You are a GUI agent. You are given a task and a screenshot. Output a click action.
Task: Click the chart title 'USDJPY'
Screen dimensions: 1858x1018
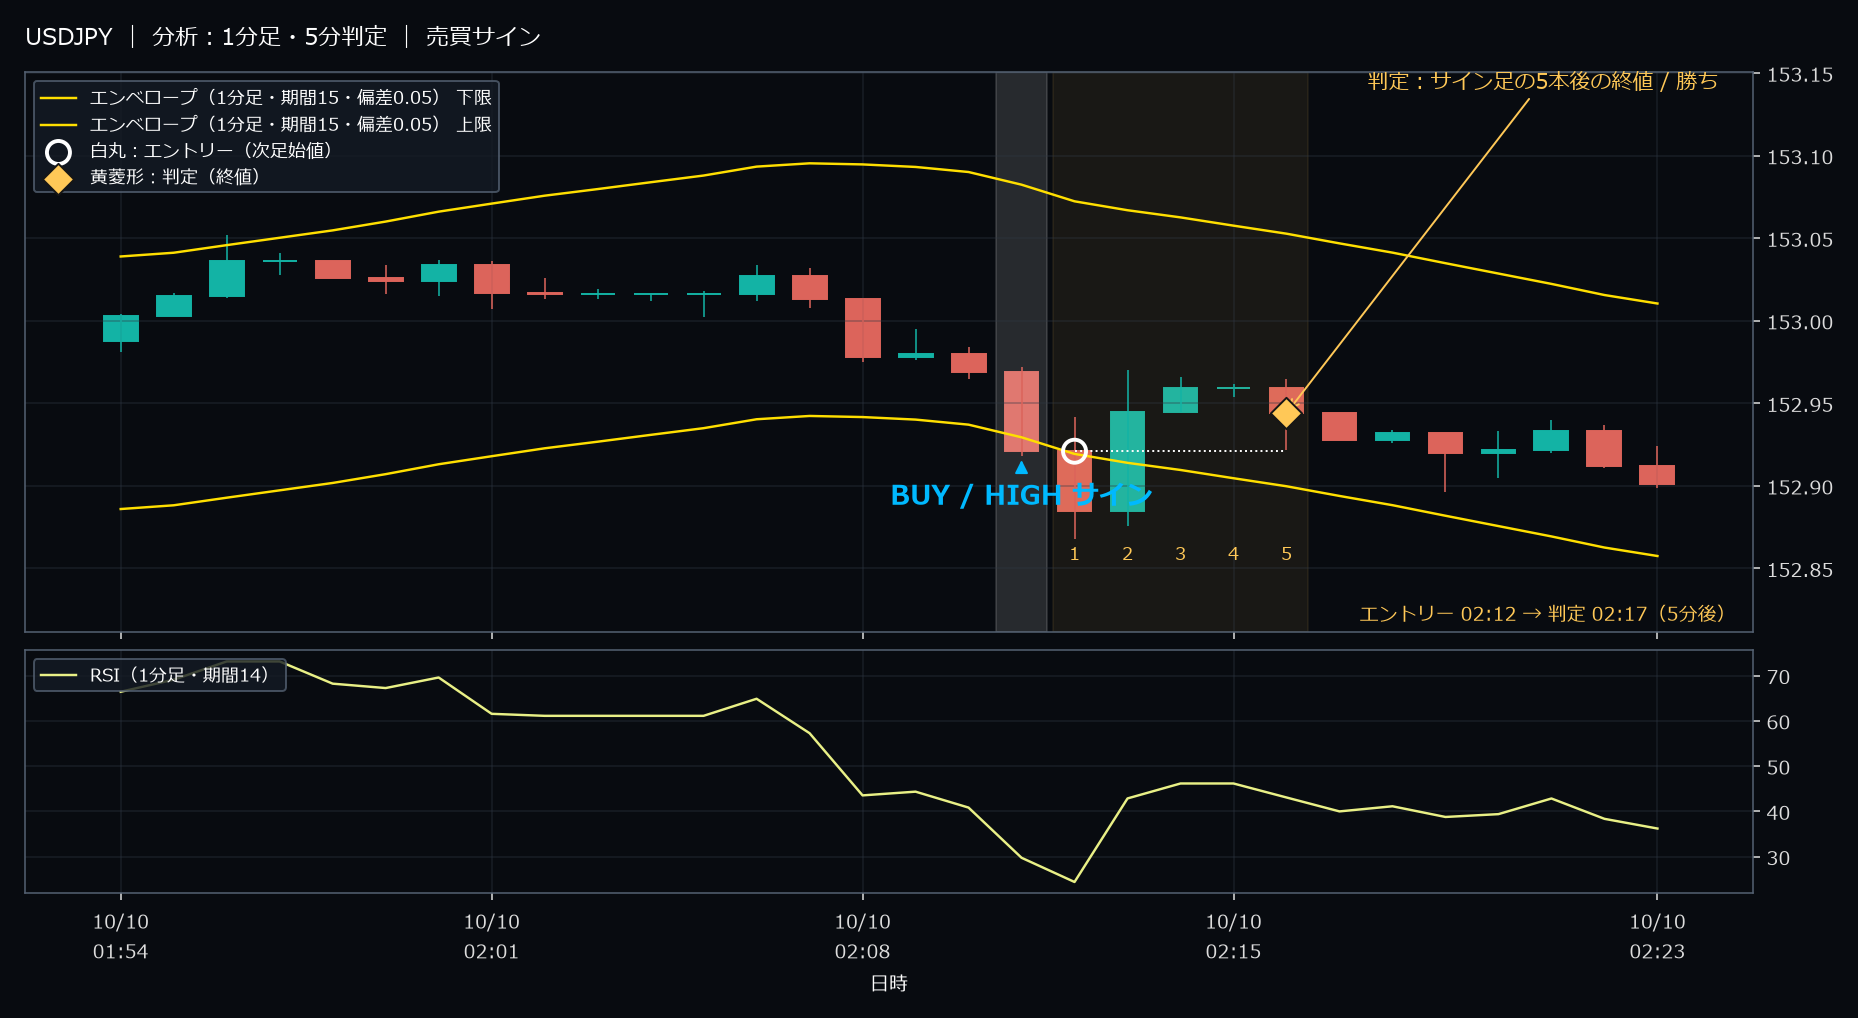(x=69, y=37)
